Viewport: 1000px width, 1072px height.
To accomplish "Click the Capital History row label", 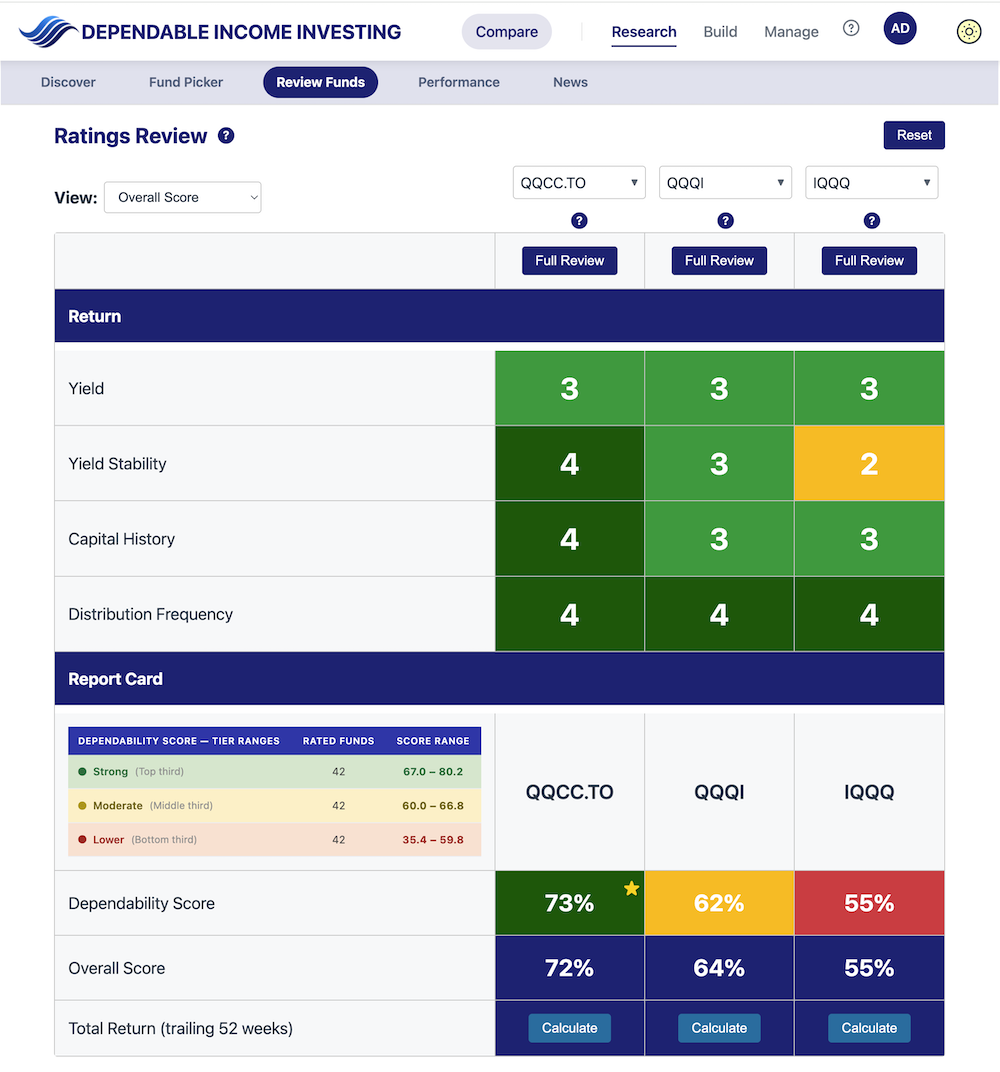I will [x=122, y=539].
